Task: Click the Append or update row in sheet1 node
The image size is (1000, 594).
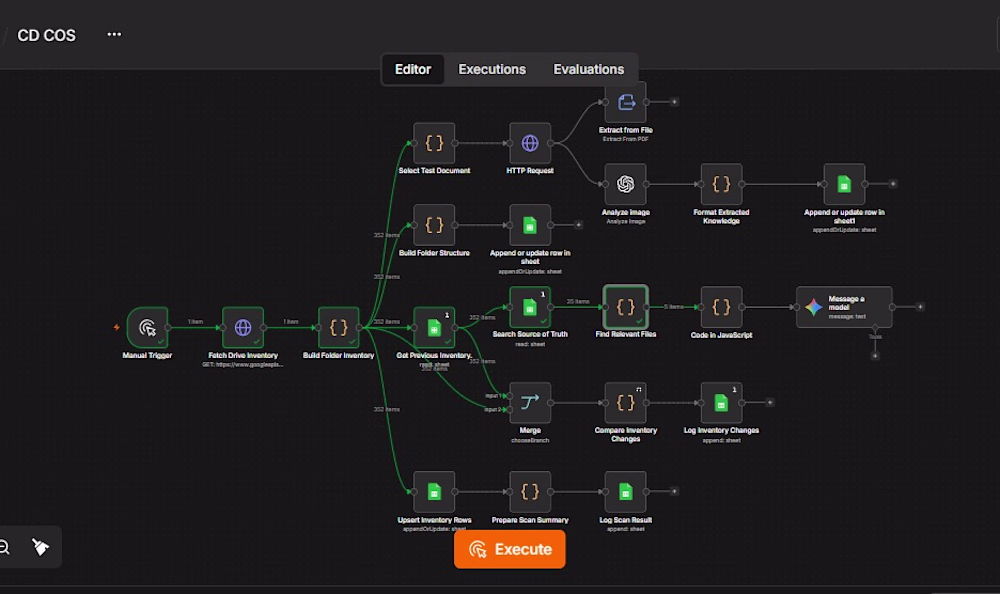Action: tap(844, 184)
